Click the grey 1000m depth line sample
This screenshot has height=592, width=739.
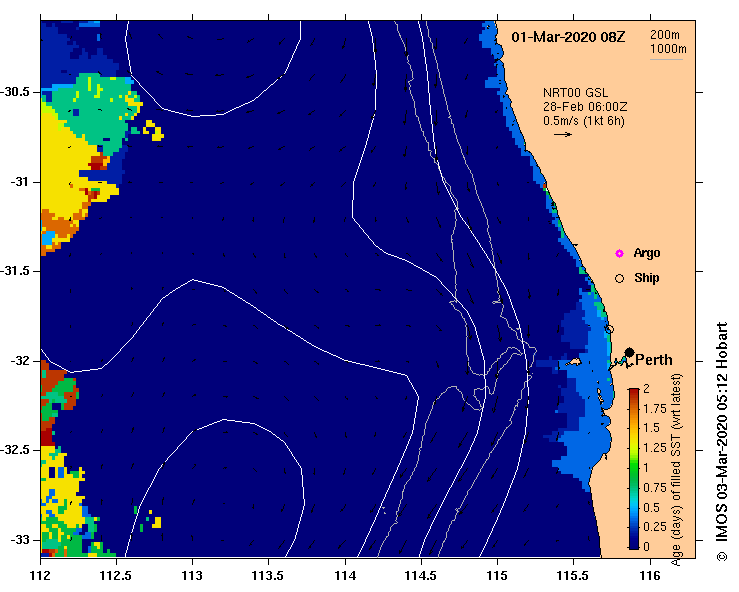(x=666, y=59)
